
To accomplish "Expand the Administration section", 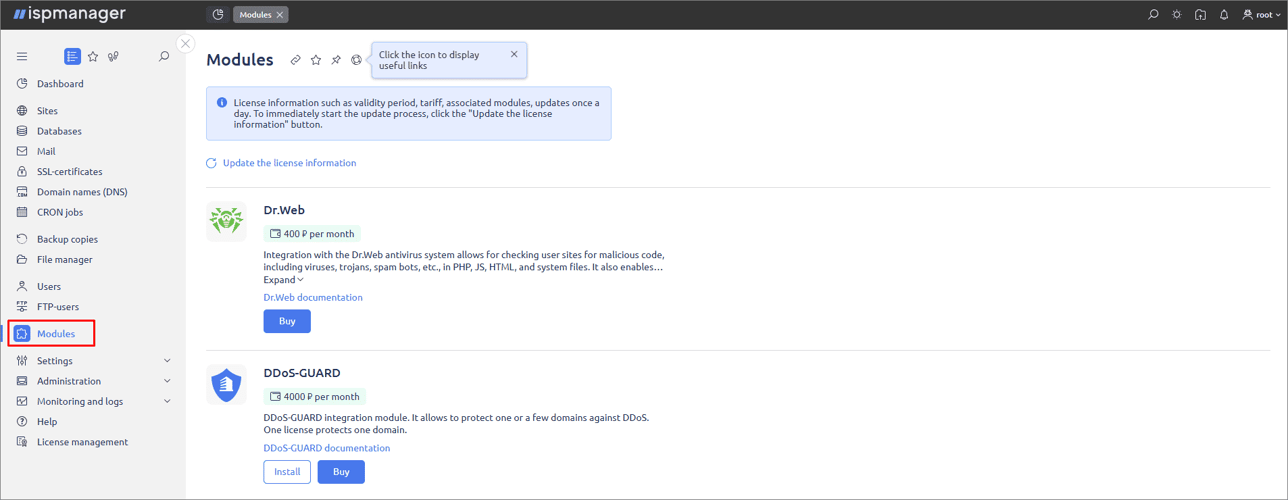I will 93,381.
